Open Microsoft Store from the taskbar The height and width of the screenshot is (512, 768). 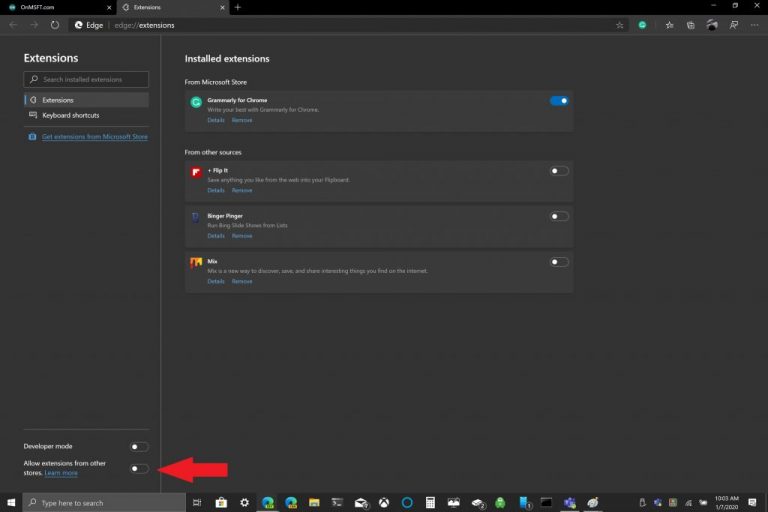click(x=221, y=503)
